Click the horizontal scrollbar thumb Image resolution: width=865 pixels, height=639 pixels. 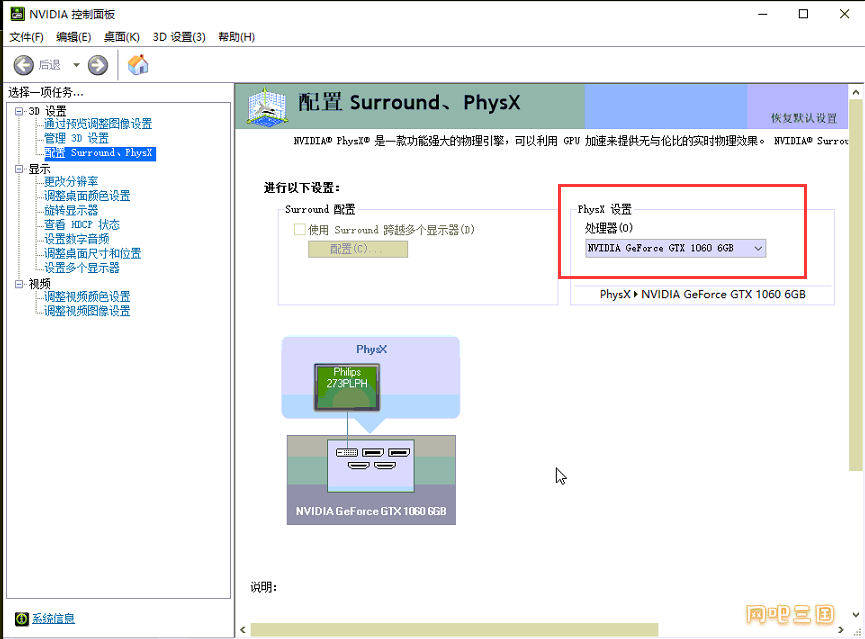(454, 630)
